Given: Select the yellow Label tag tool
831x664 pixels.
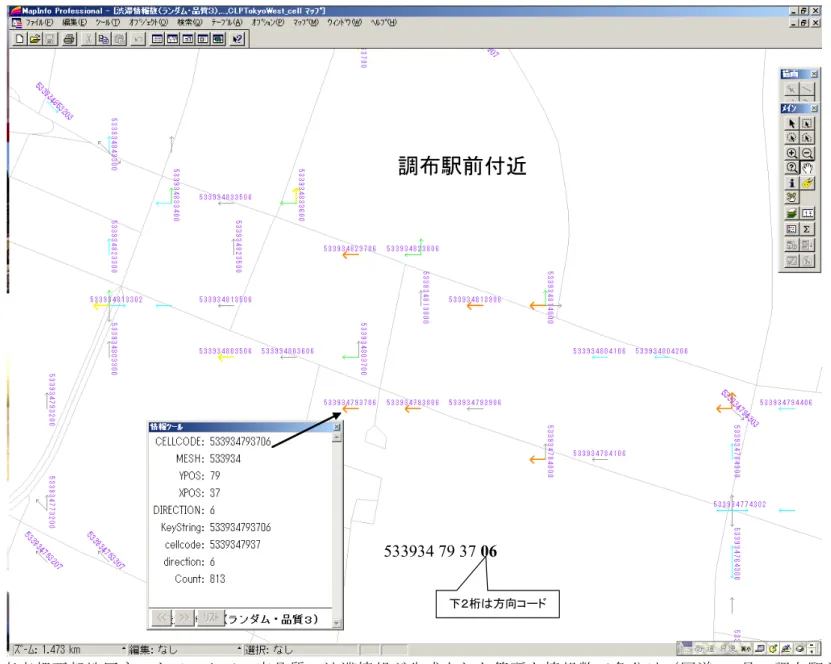Looking at the screenshot, I should (x=807, y=183).
